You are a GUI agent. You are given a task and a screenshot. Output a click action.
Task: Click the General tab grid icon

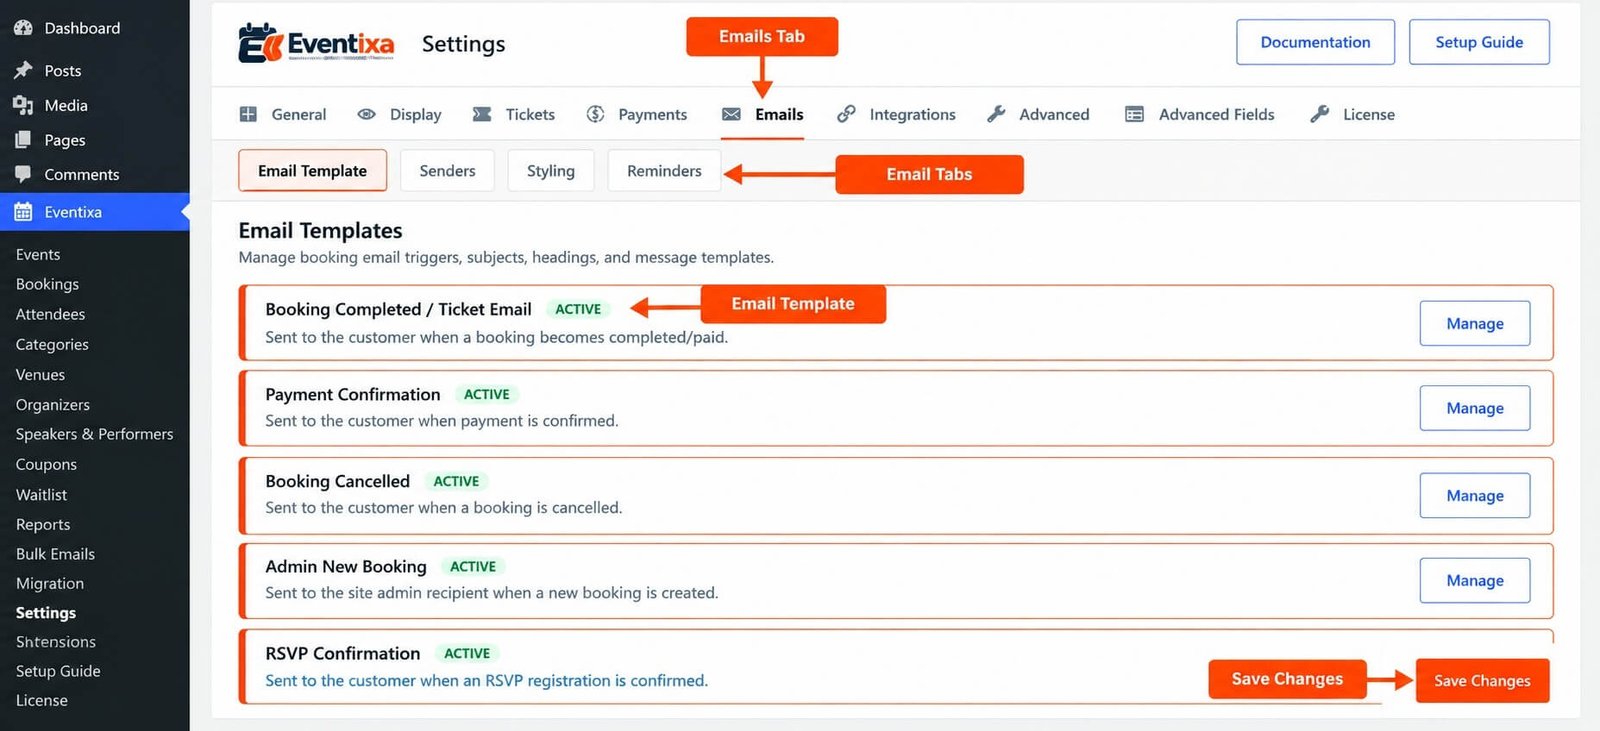(249, 114)
